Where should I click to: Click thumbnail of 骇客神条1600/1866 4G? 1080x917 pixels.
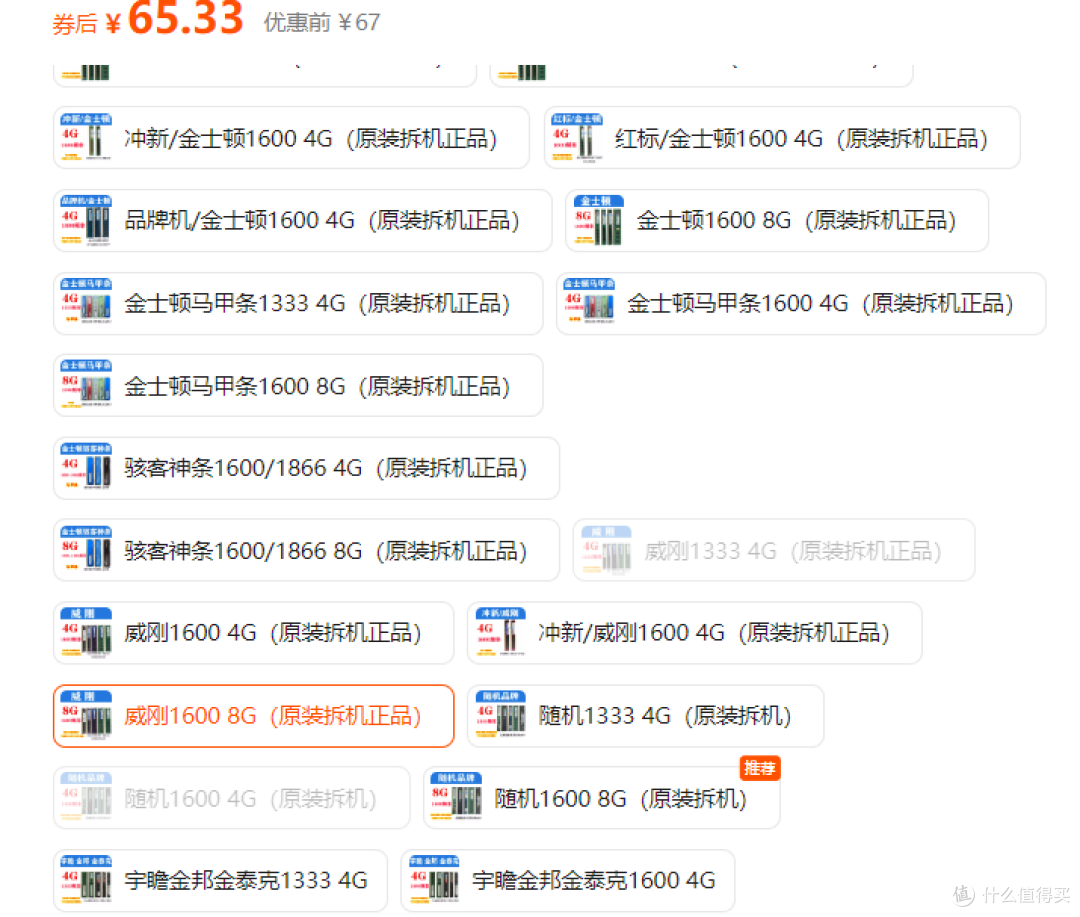pyautogui.click(x=86, y=468)
